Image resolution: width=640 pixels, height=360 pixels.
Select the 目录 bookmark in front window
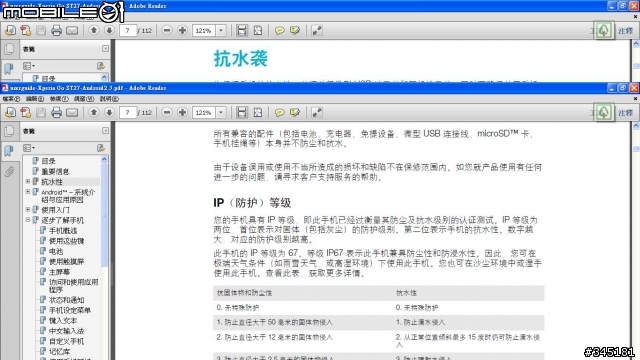pyautogui.click(x=49, y=161)
